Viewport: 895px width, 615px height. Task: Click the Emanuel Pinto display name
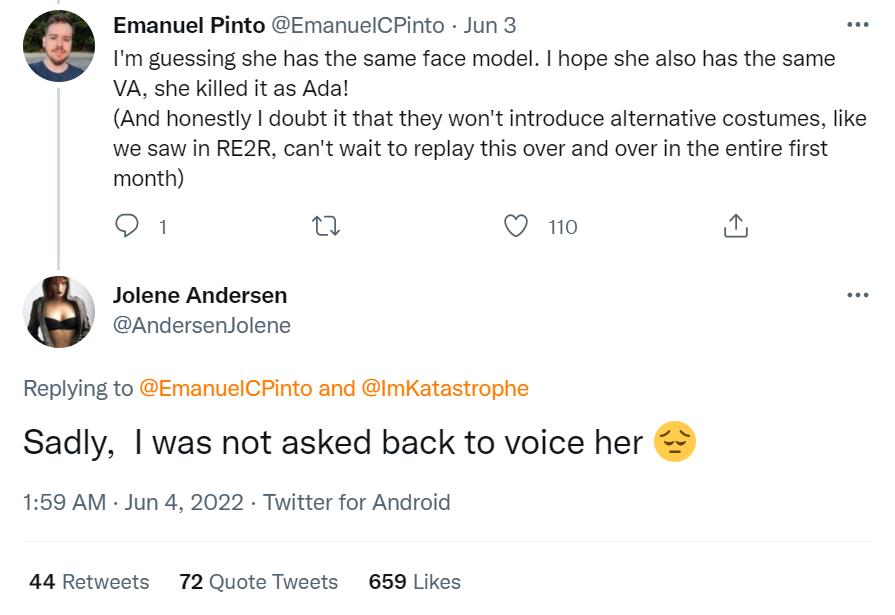point(189,24)
